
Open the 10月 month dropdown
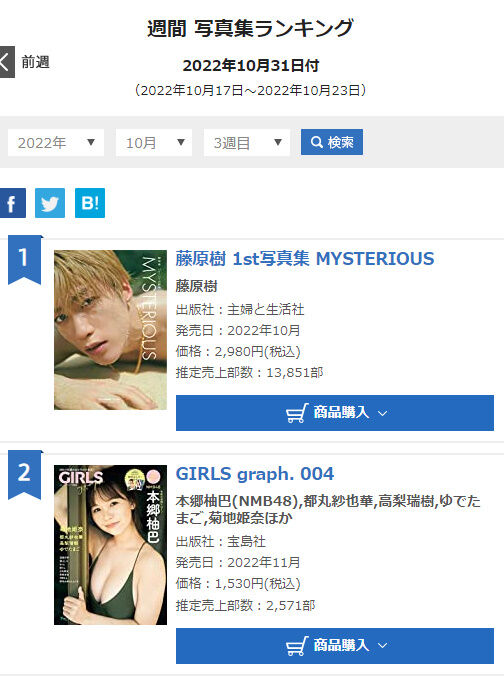[154, 142]
